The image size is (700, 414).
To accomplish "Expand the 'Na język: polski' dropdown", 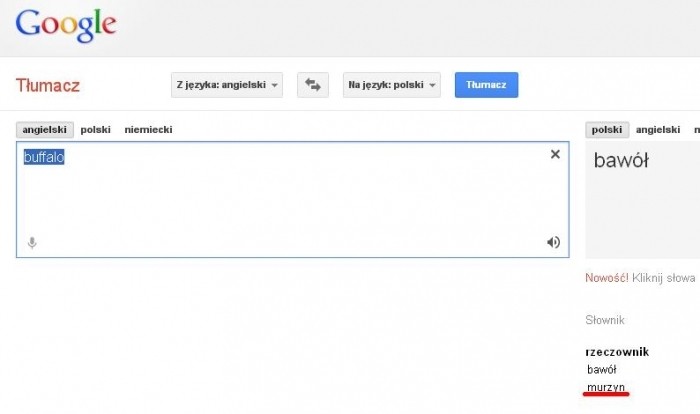I will (392, 85).
